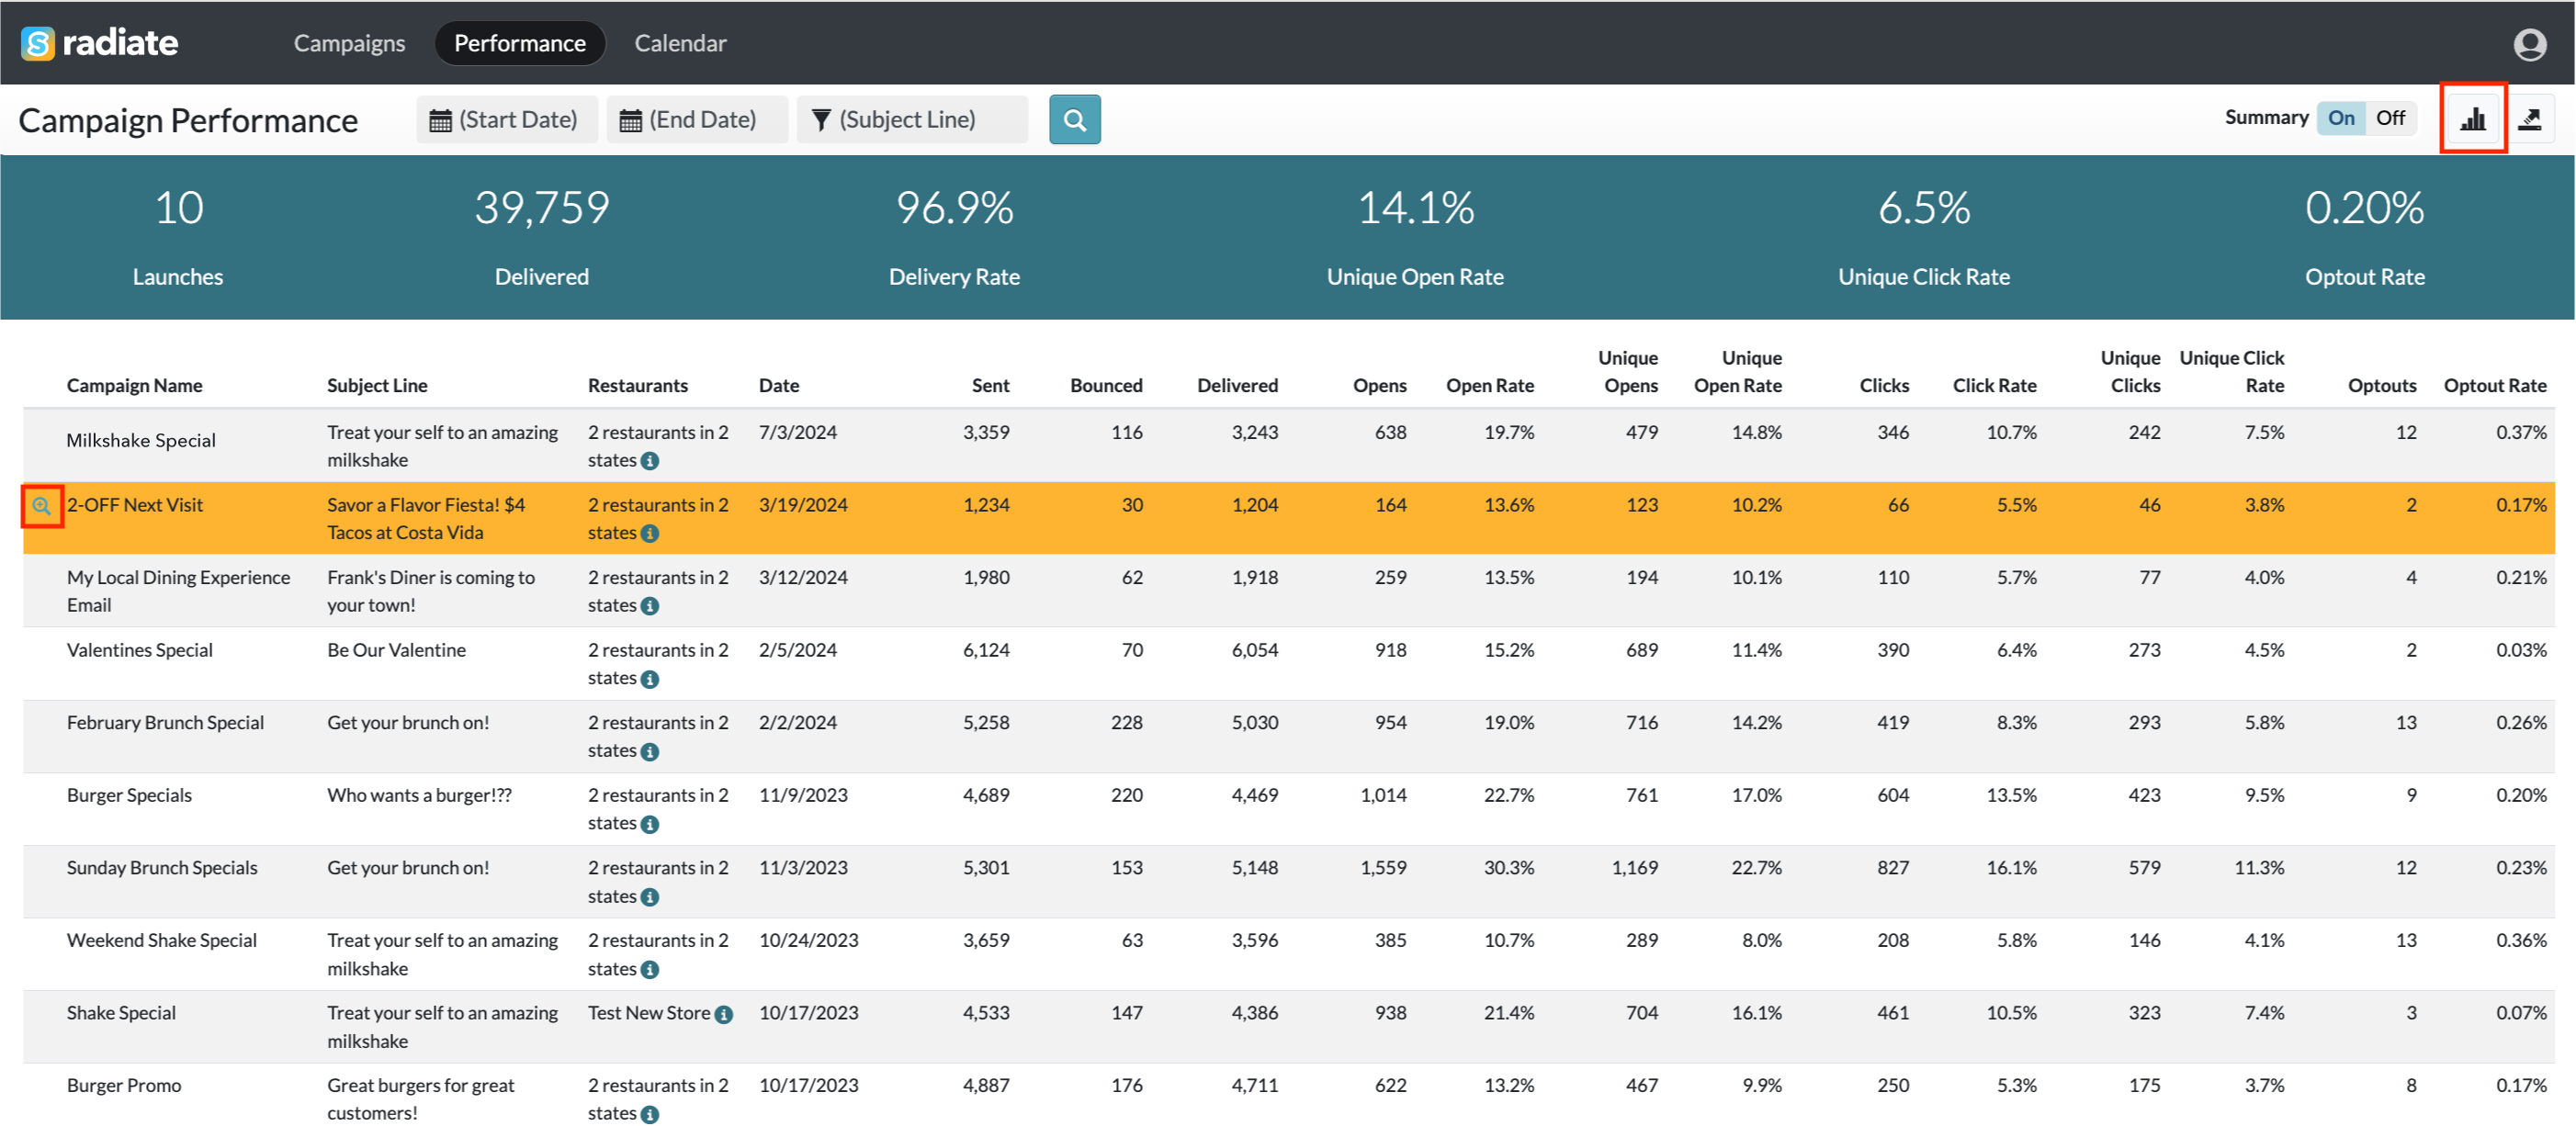Image resolution: width=2576 pixels, height=1126 pixels.
Task: Open the Start Date picker
Action: (506, 120)
